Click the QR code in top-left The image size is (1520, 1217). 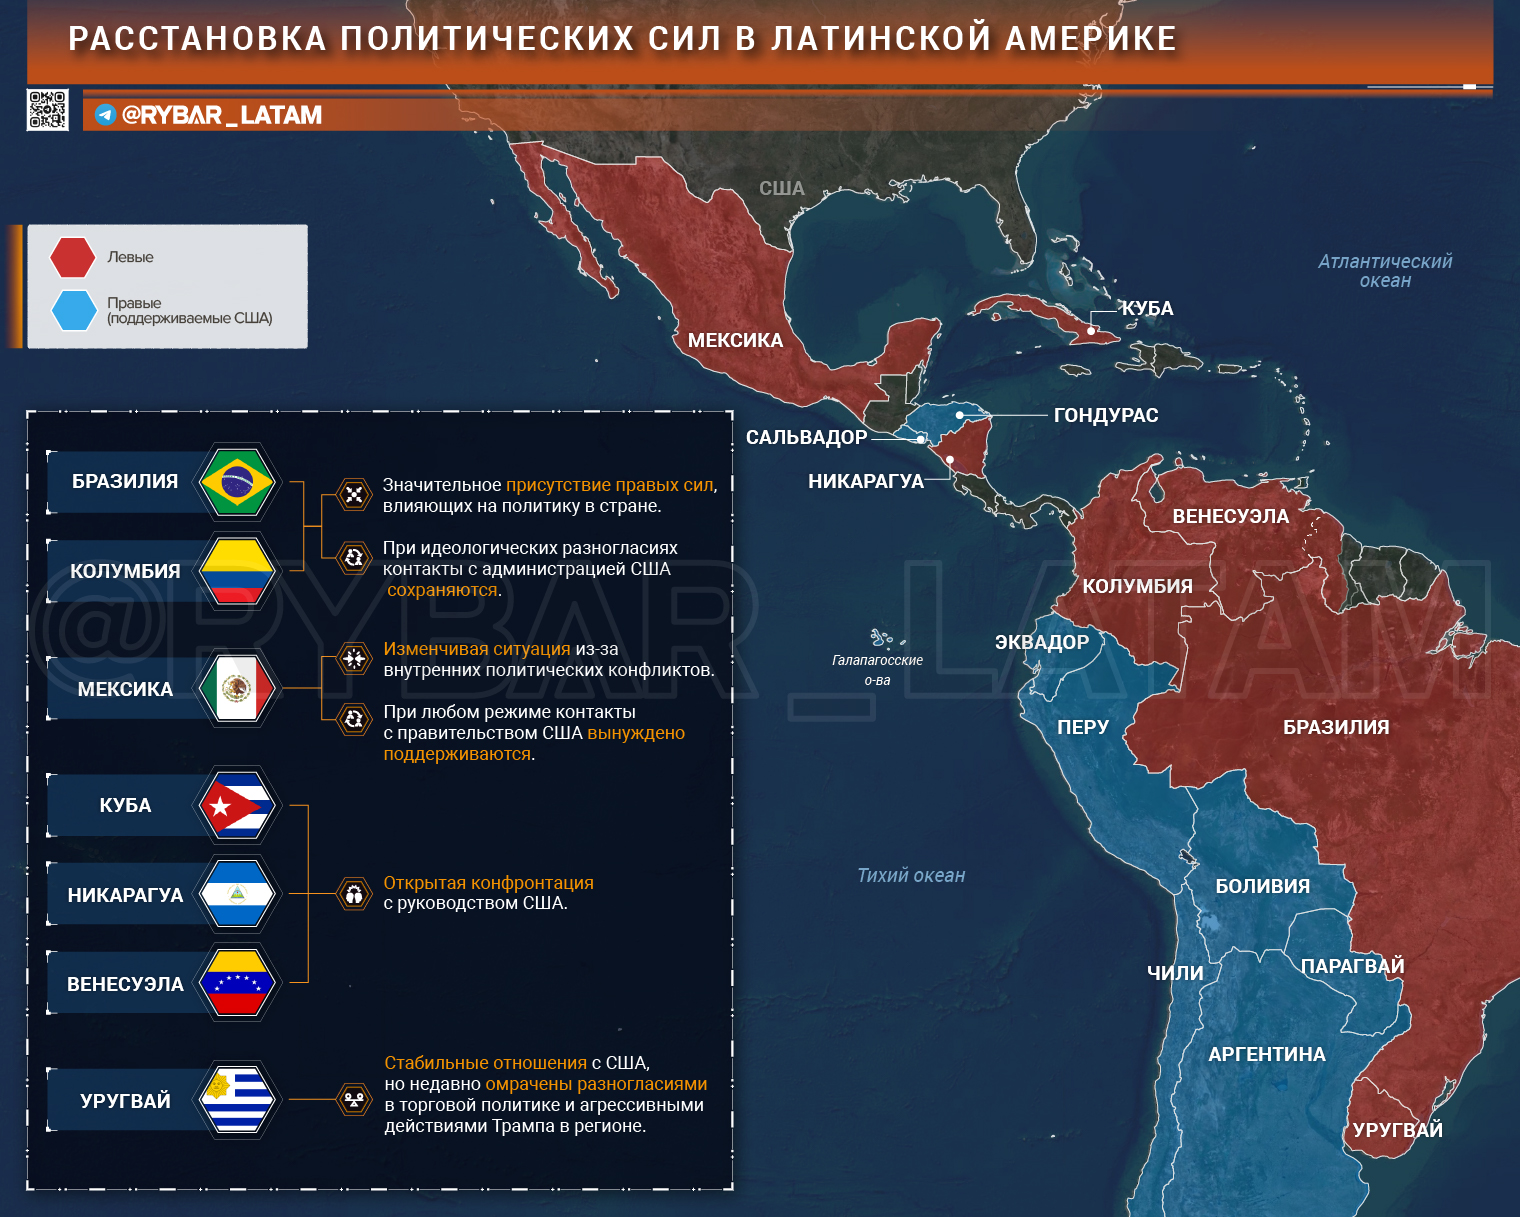47,110
